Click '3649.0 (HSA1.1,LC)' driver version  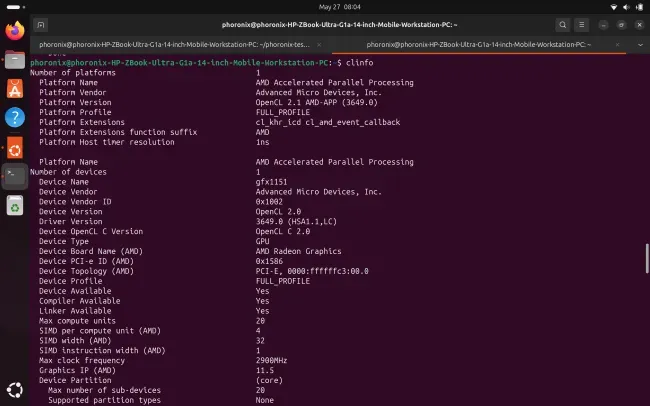(x=296, y=221)
